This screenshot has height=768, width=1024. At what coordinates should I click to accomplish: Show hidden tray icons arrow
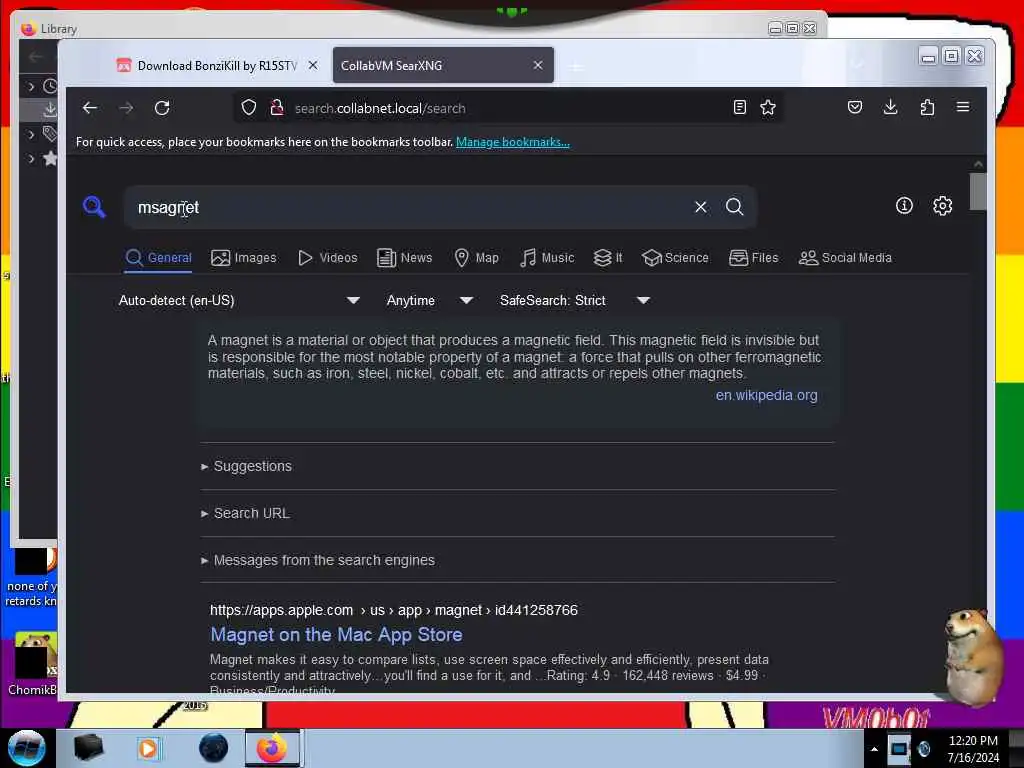click(x=874, y=749)
